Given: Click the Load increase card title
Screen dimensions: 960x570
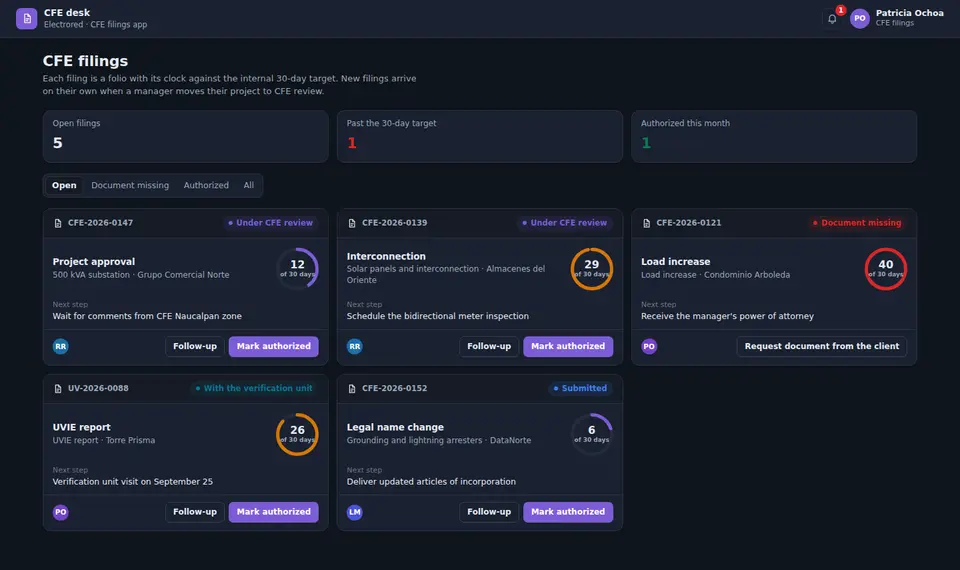Looking at the screenshot, I should (675, 261).
